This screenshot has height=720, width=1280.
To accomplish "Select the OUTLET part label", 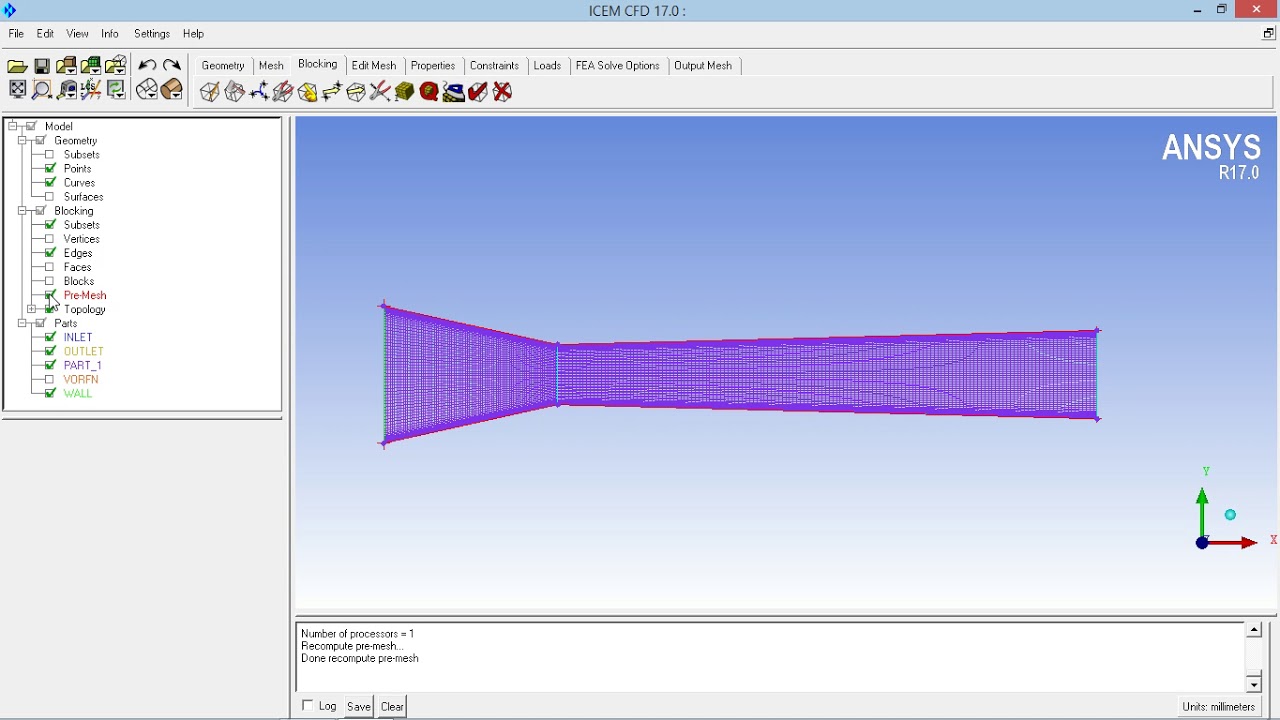I will pyautogui.click(x=84, y=352).
